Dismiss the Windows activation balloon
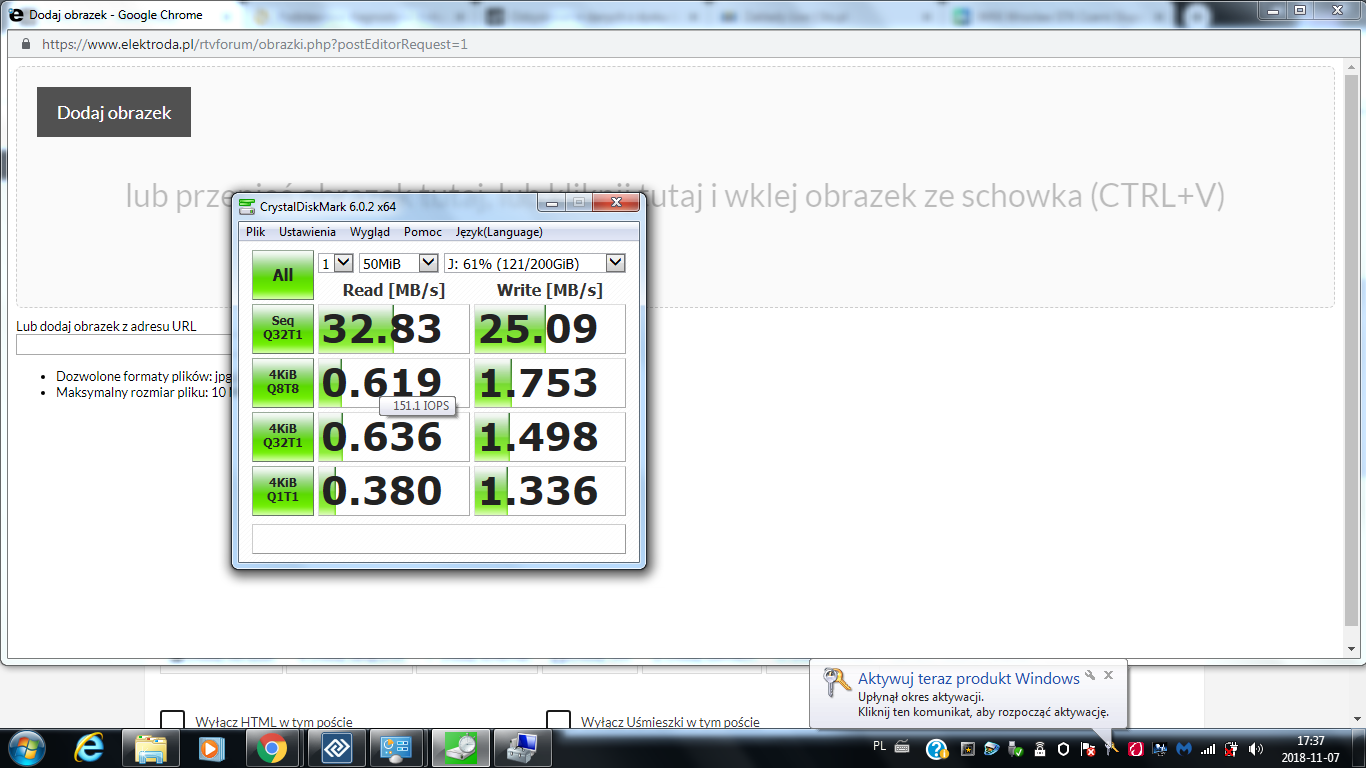Screen dimensions: 1366x768 [1108, 675]
